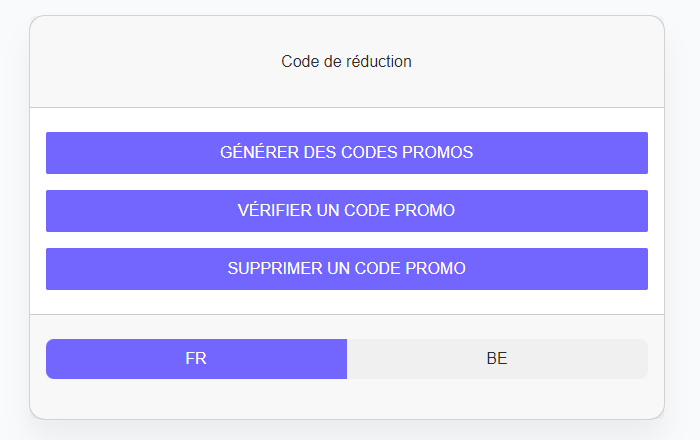Click the SUPPRIMER UN CODE PROMO button
Viewport: 700px width, 440px height.
[x=346, y=269]
